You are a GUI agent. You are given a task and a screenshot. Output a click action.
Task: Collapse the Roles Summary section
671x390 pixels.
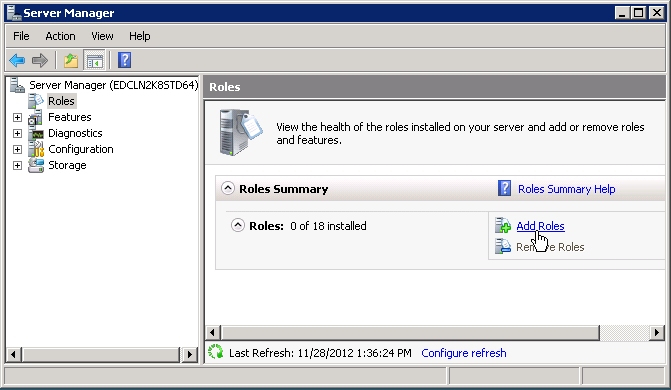tap(228, 188)
